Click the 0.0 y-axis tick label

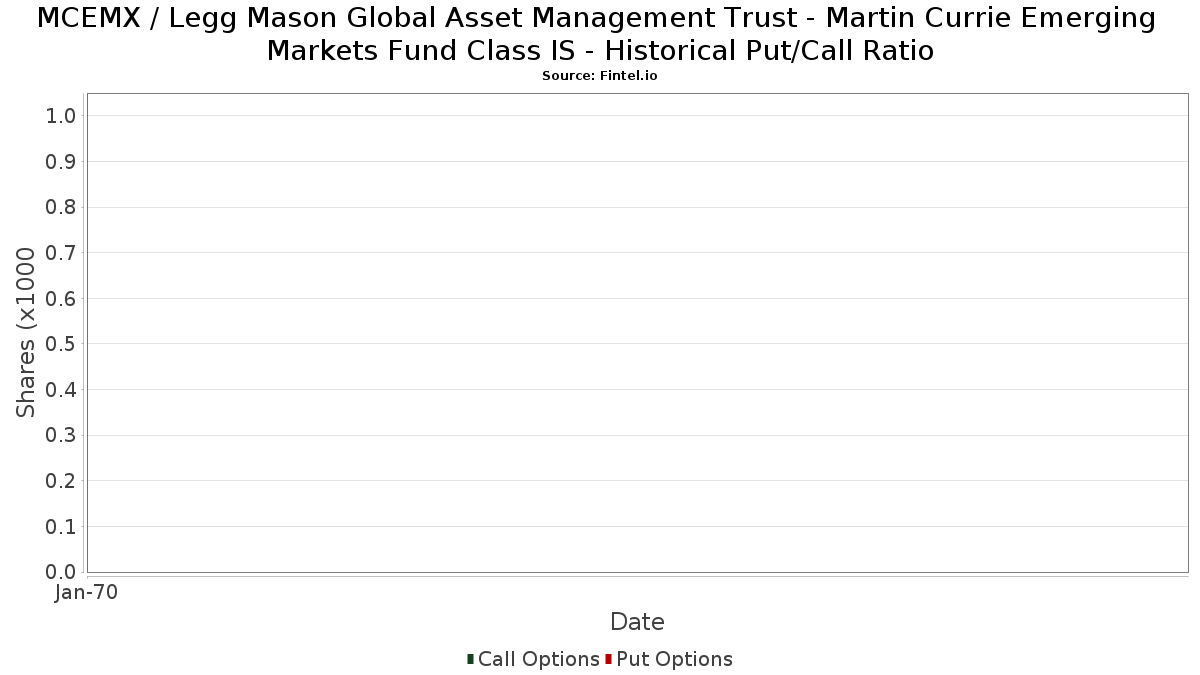61,572
